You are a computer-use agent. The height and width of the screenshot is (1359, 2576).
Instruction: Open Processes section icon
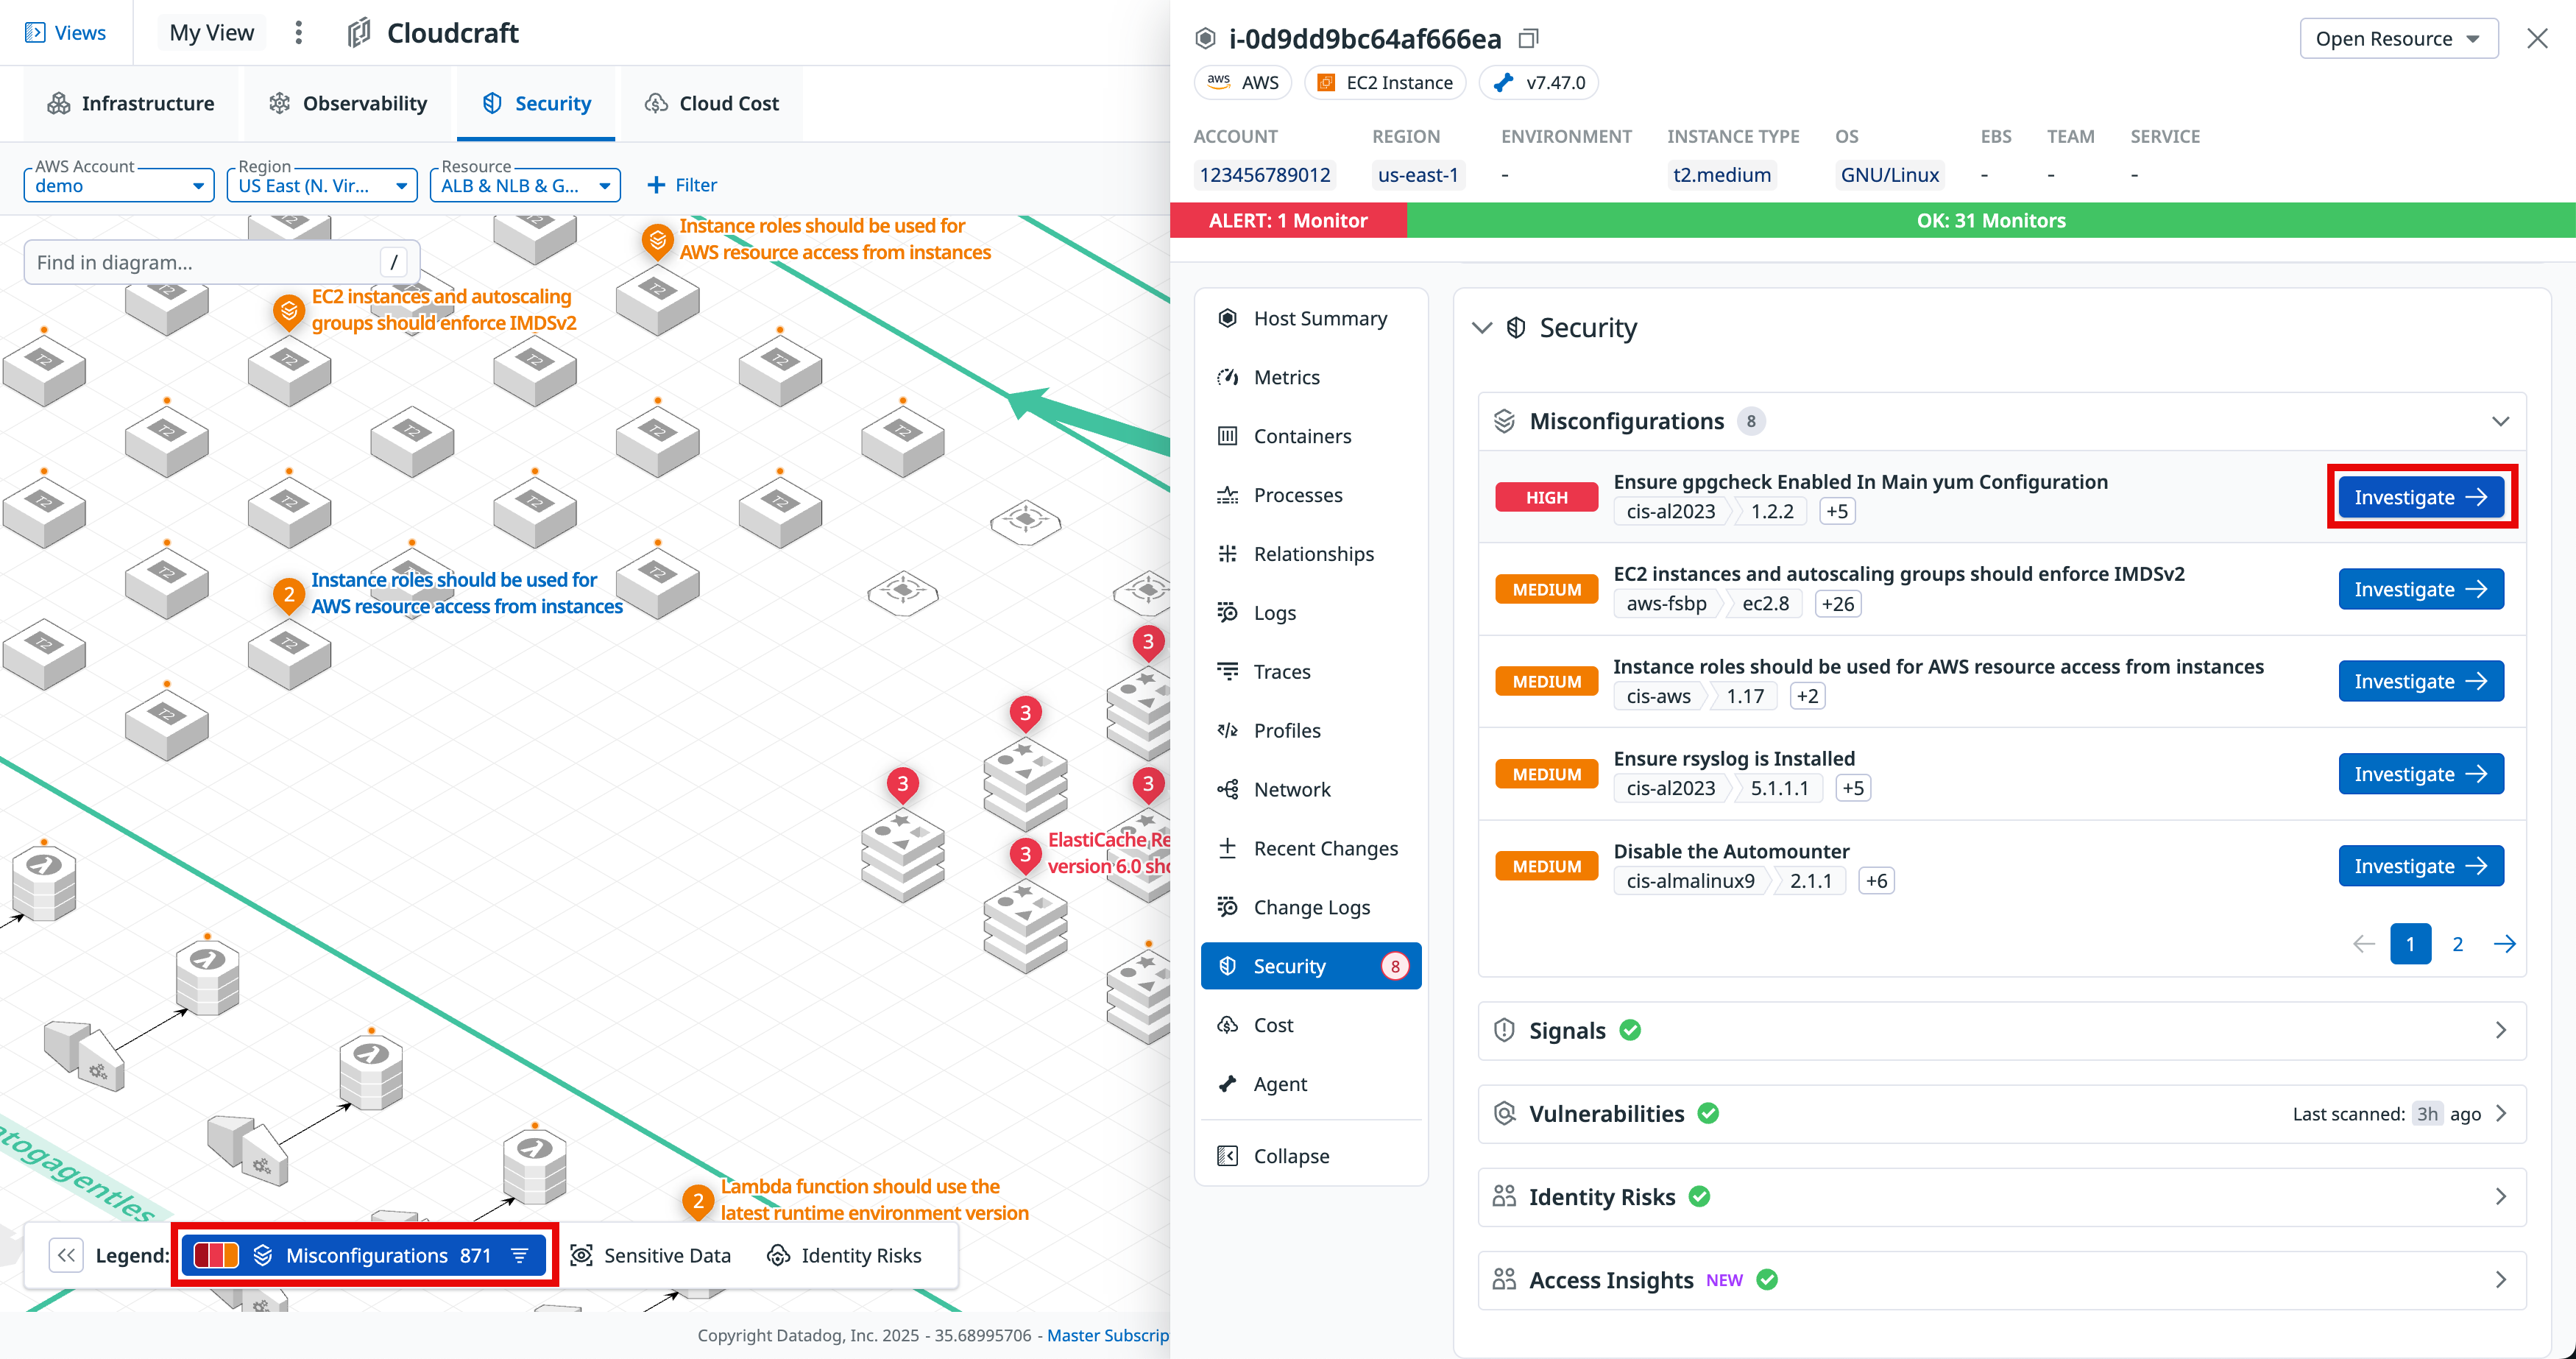click(1227, 495)
